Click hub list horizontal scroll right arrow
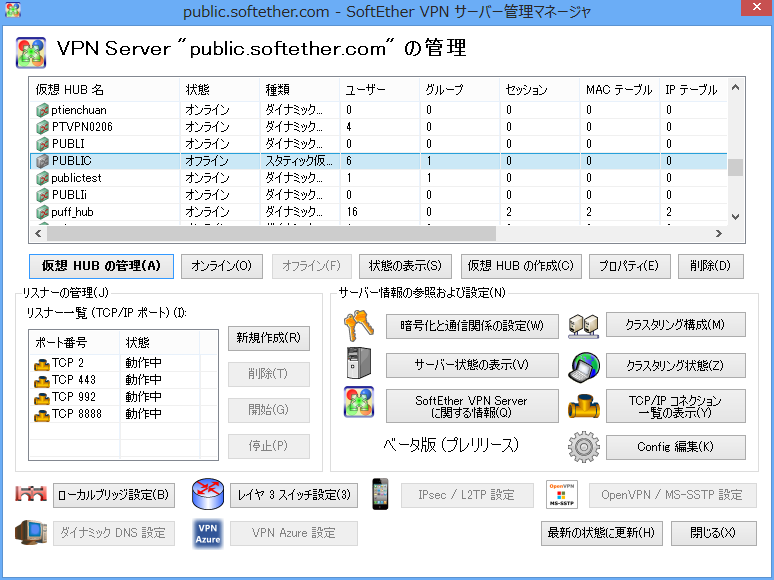774x580 pixels. tap(719, 233)
